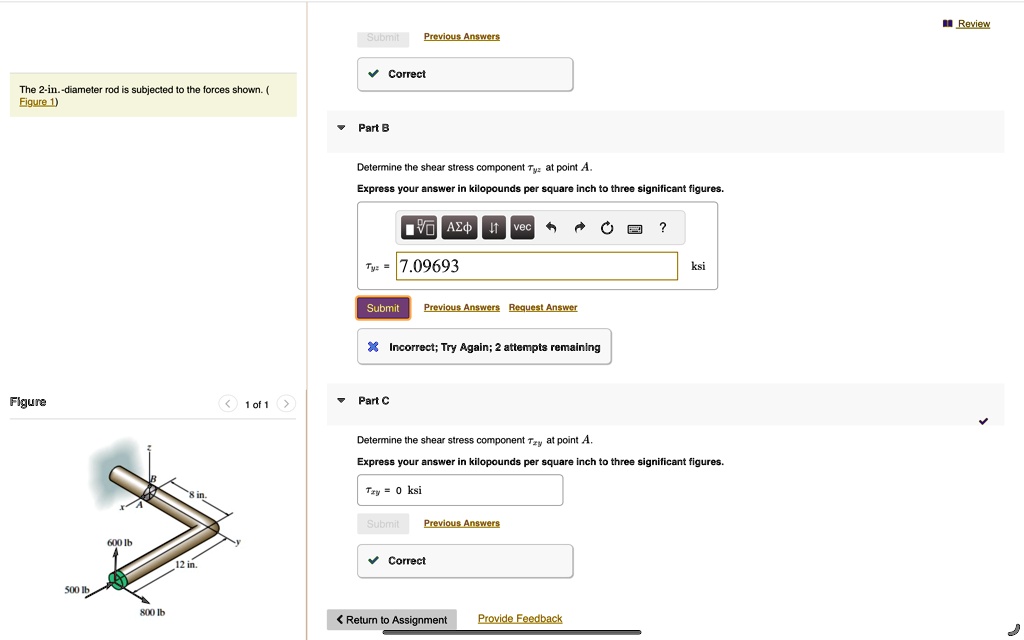Collapse the Part C section
Screen dimensions: 1024x640
[341, 401]
